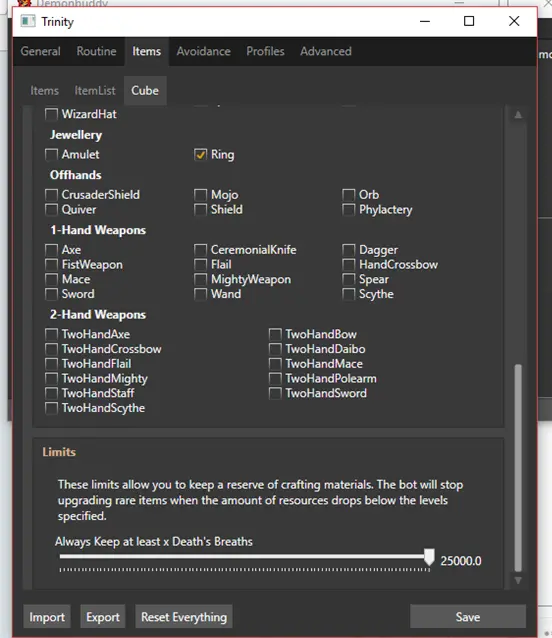Check the Dagger checkbox
Viewport: 552px width, 638px height.
349,249
